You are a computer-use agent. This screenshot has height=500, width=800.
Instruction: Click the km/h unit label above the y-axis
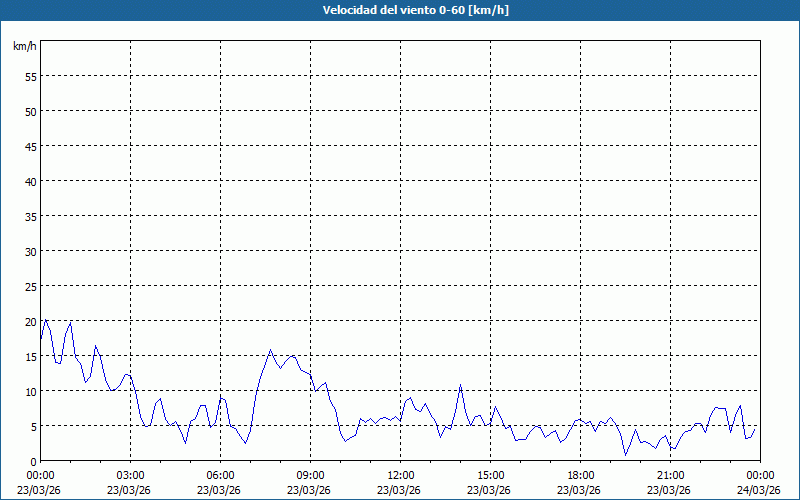click(24, 46)
